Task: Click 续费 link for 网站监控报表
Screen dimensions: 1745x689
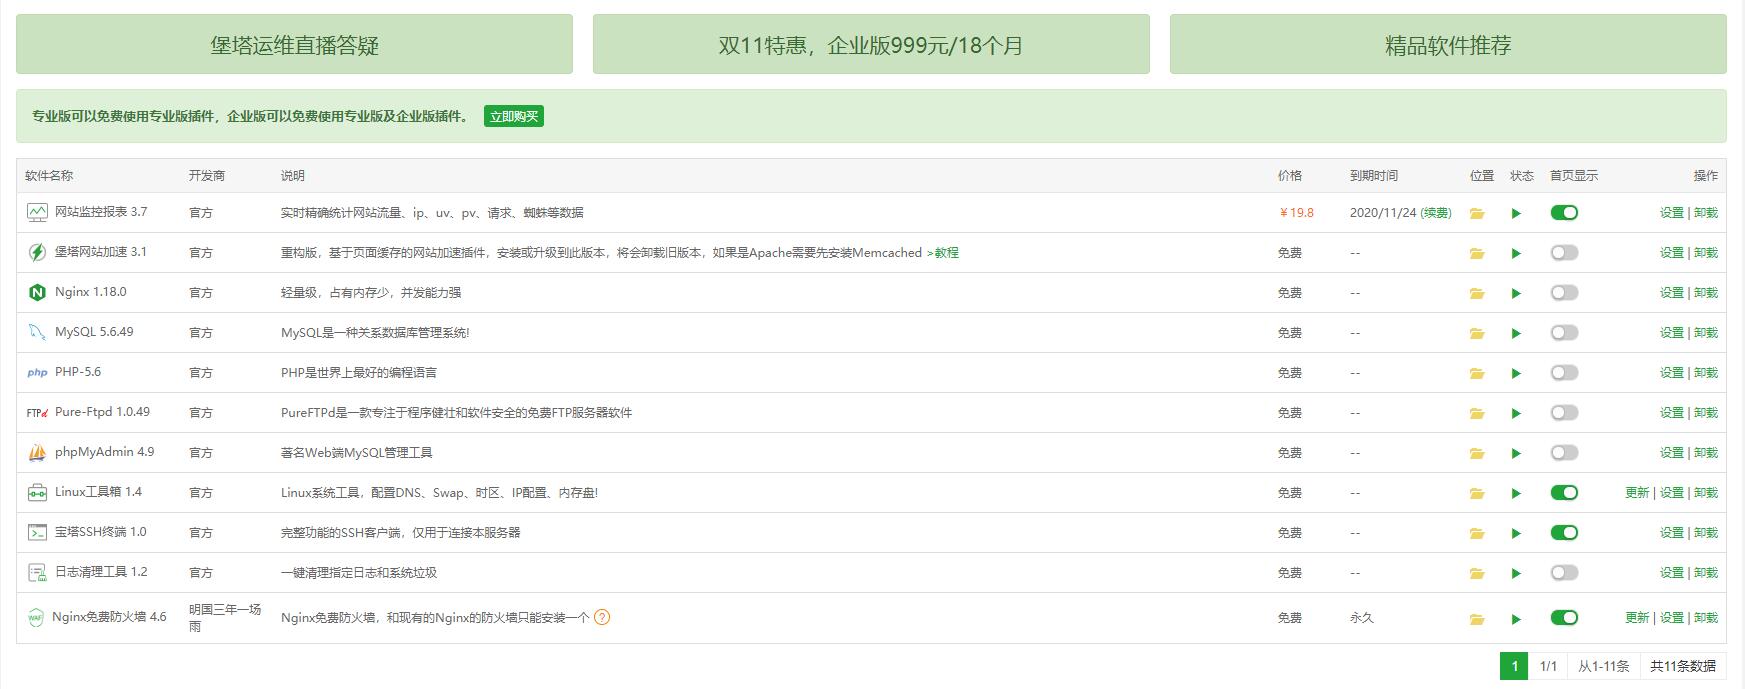Action: [1436, 212]
